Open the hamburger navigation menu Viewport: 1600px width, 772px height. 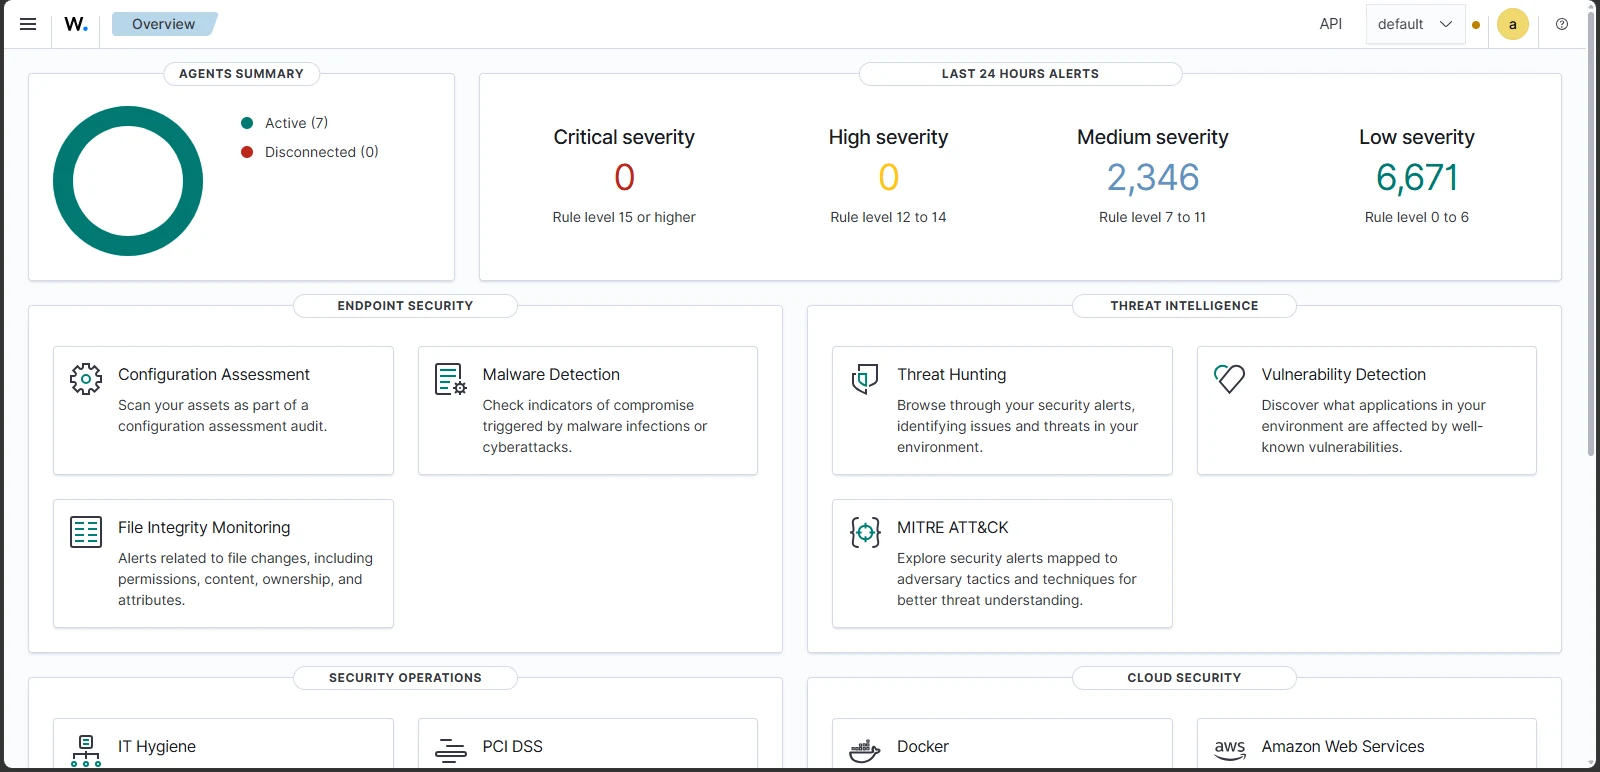click(28, 24)
